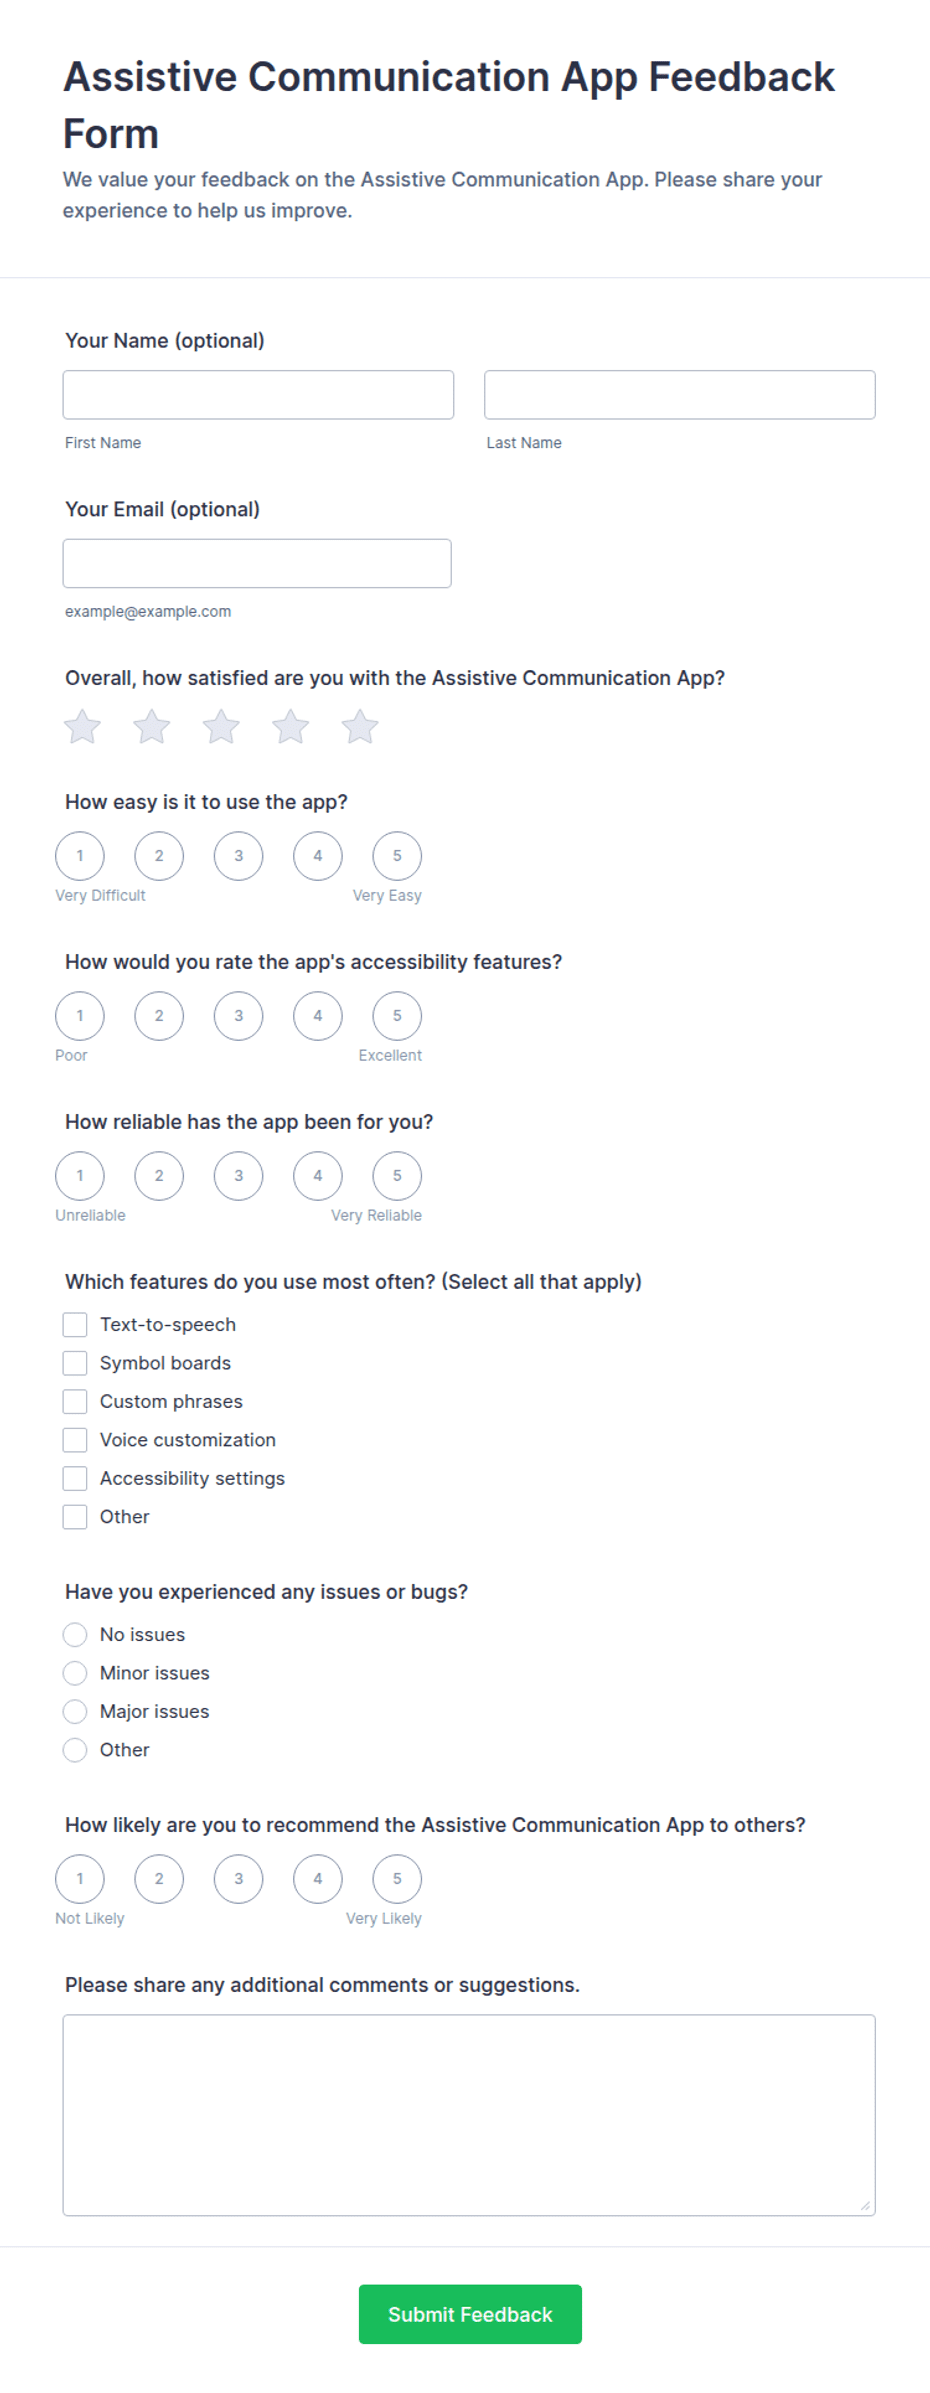Pick the second satisfaction star
The height and width of the screenshot is (2393, 930).
point(152,727)
